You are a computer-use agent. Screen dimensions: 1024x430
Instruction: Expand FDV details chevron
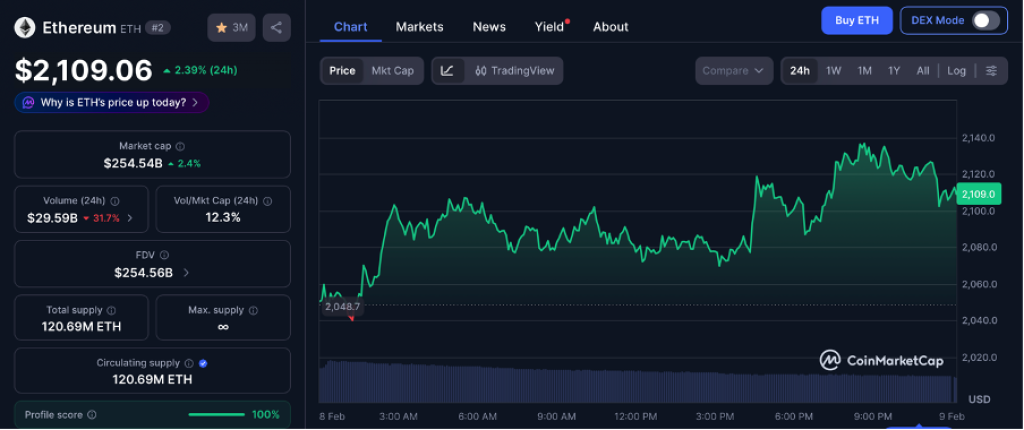point(186,272)
